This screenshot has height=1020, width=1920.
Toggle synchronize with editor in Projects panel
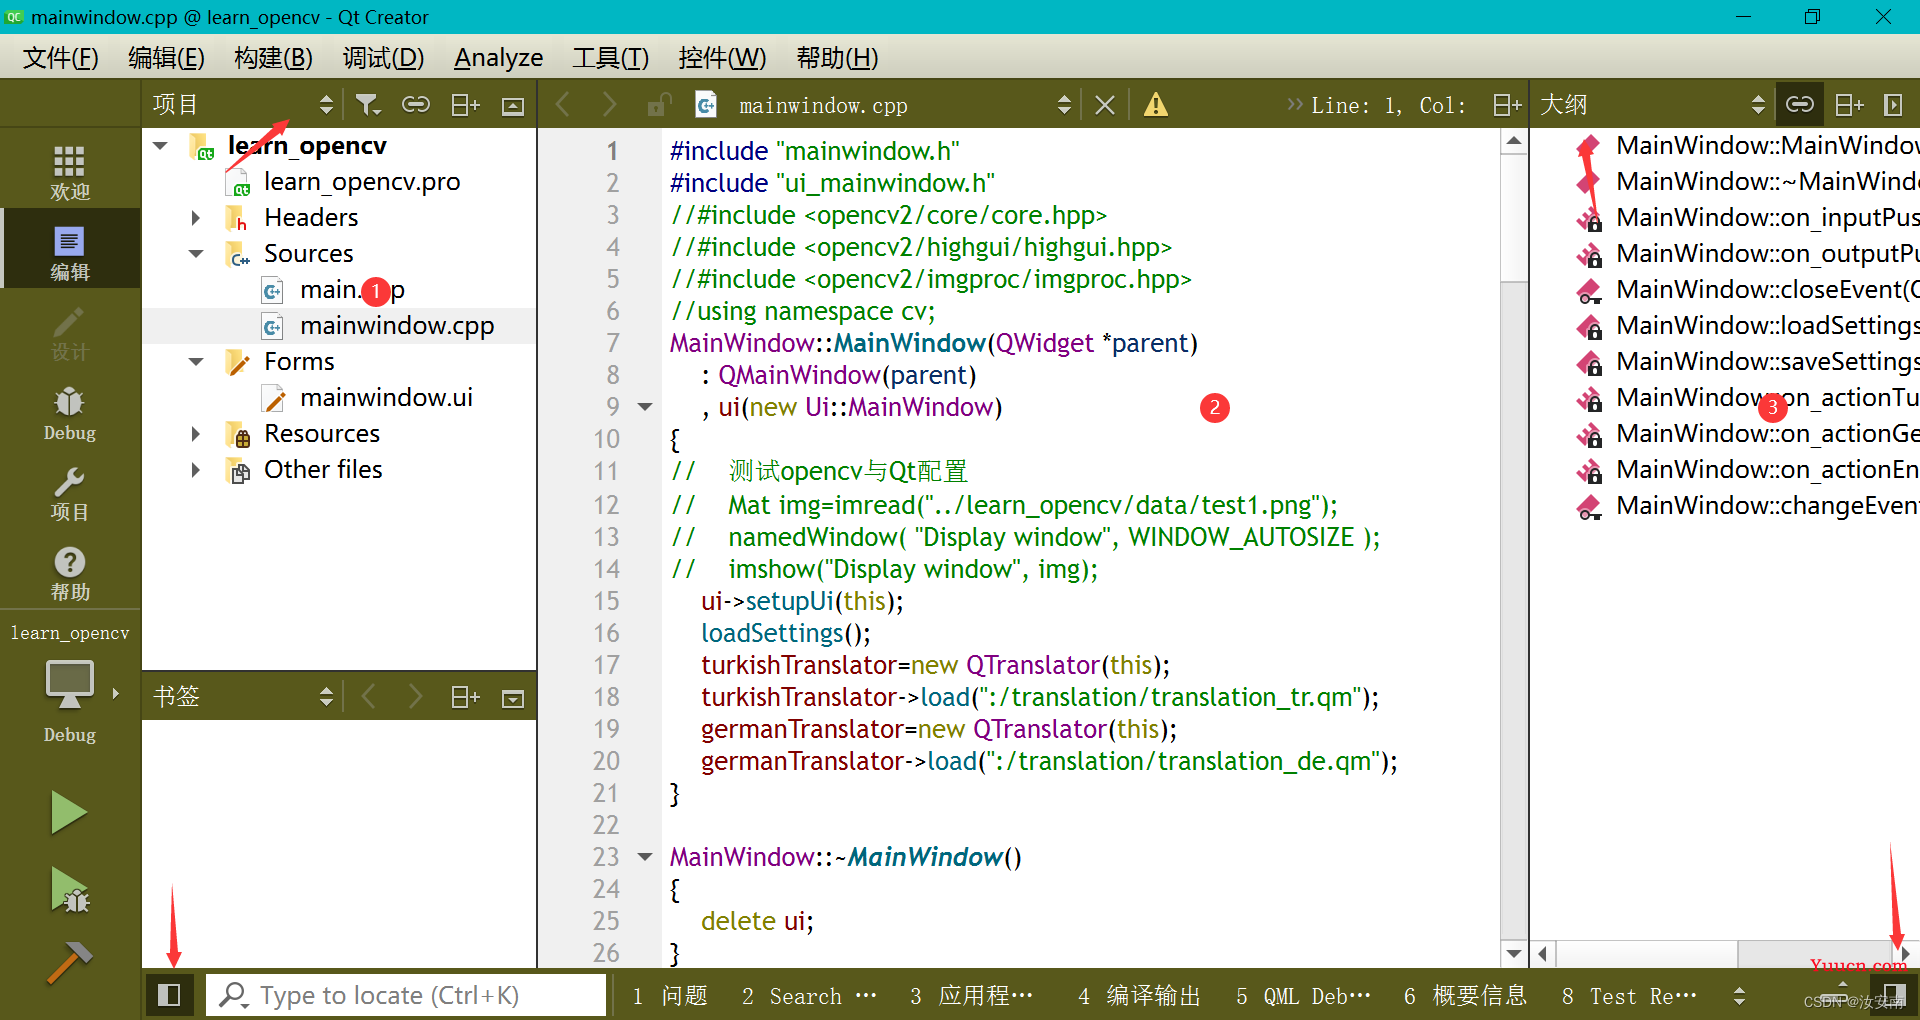coord(416,105)
